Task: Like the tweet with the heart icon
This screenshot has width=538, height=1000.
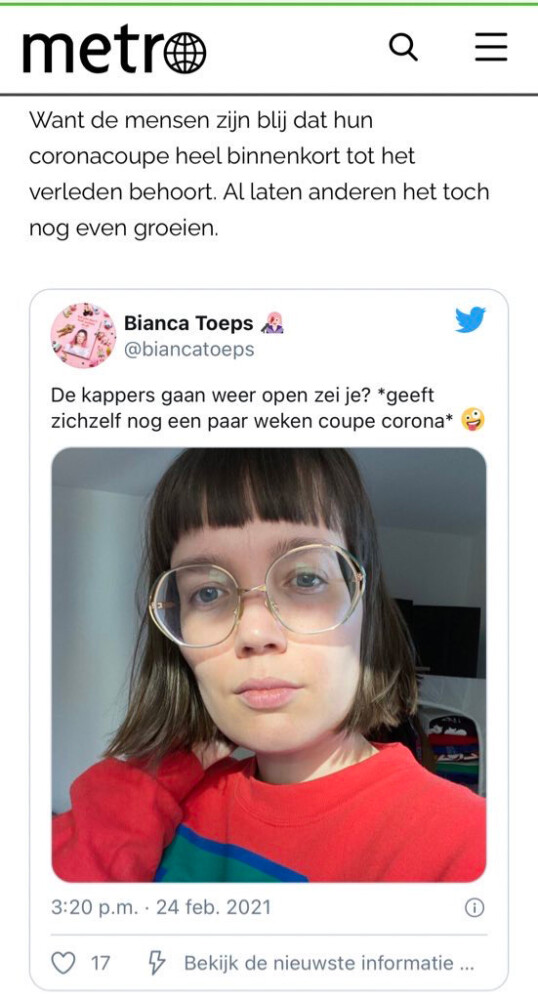Action: pos(63,963)
